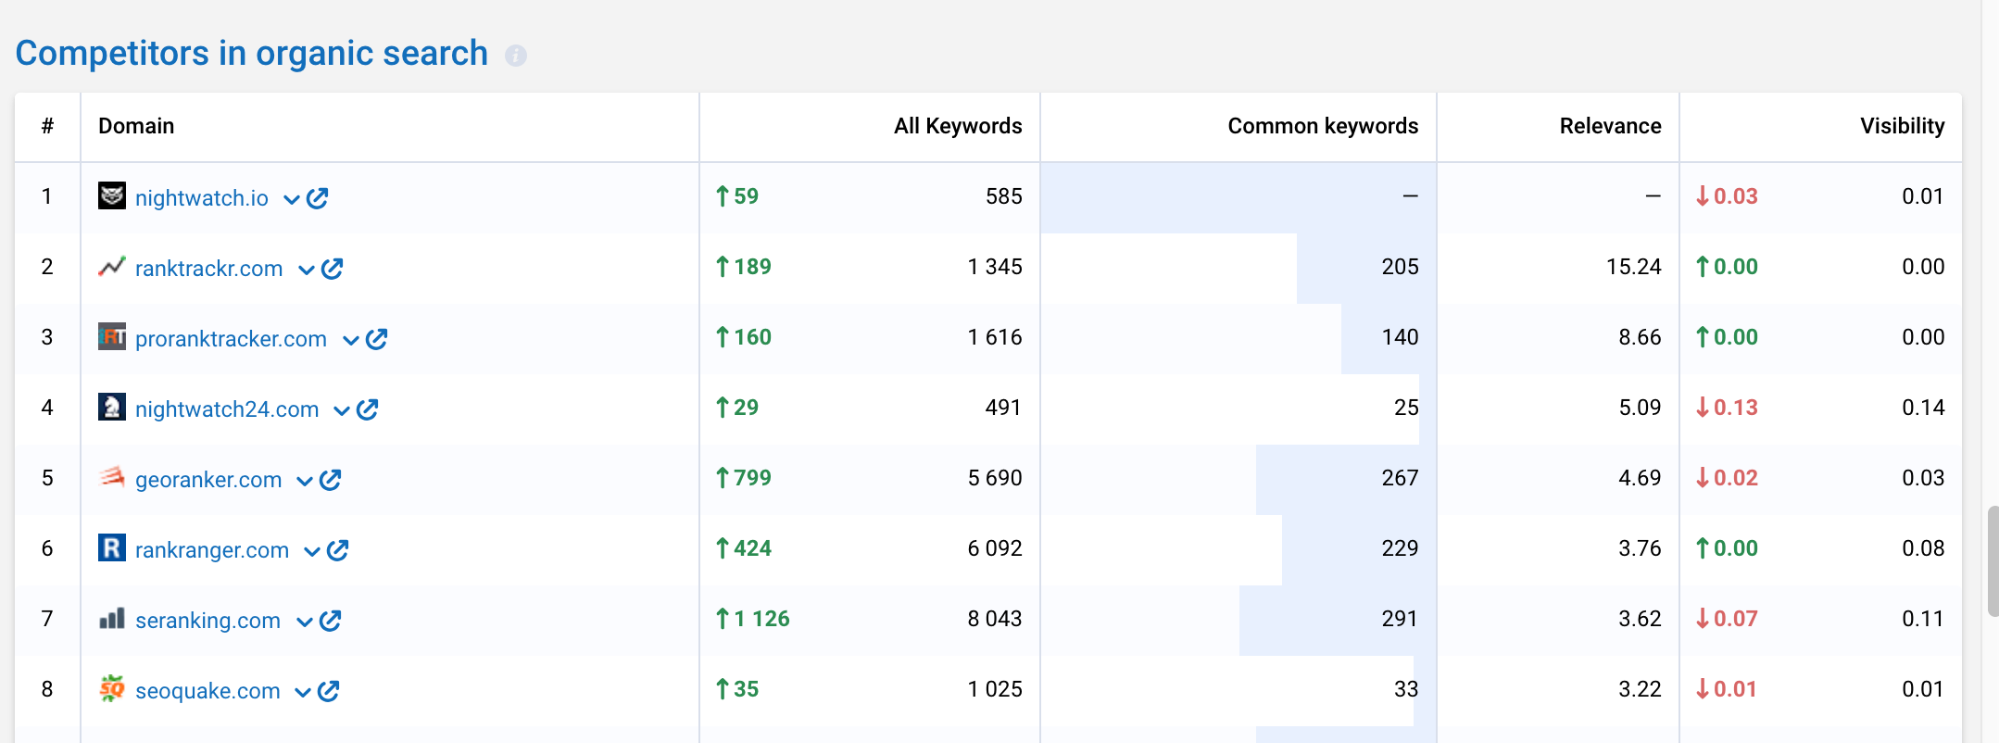Screen dimensions: 1999x743
Task: Expand the proranktracker.com dropdown chevron
Action: click(350, 340)
